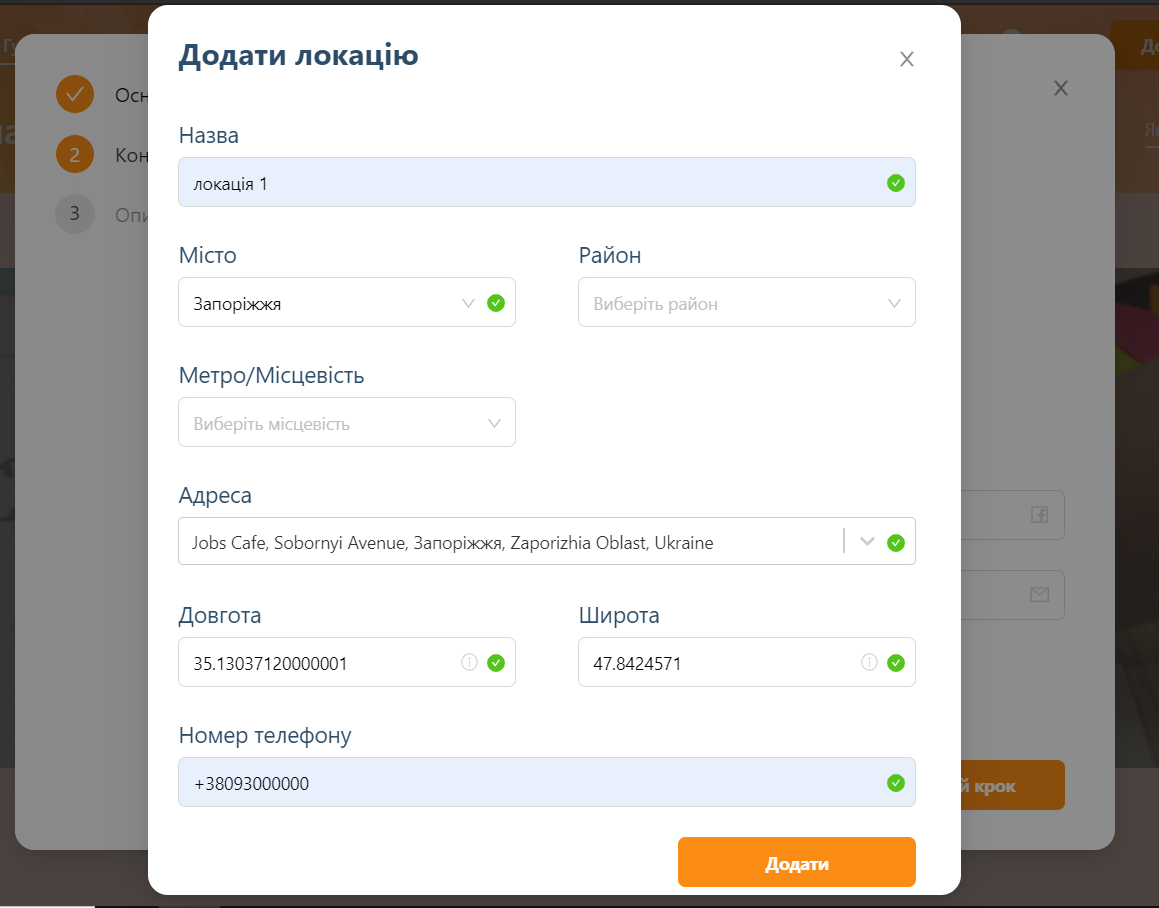
Task: Click background next step button
Action: (1013, 785)
